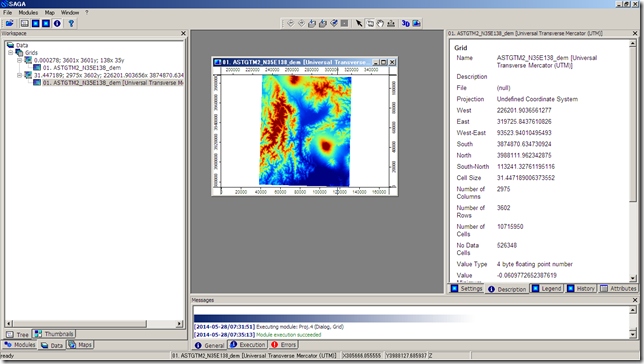Click Messages panel scroll down arrow
Image resolution: width=644 pixels, height=364 pixels.
click(x=633, y=334)
